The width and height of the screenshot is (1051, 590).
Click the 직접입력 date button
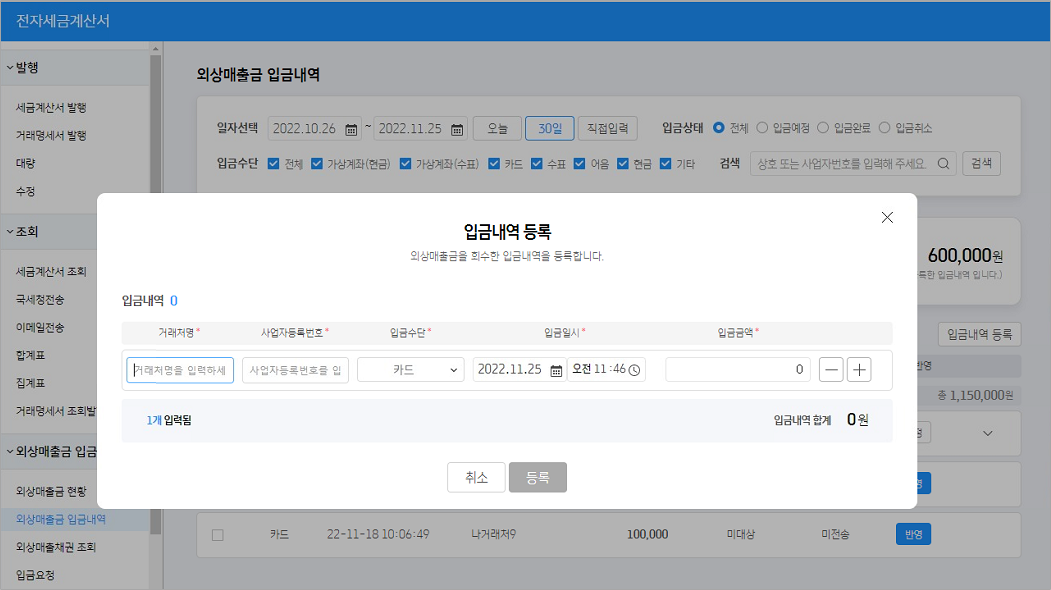(607, 128)
